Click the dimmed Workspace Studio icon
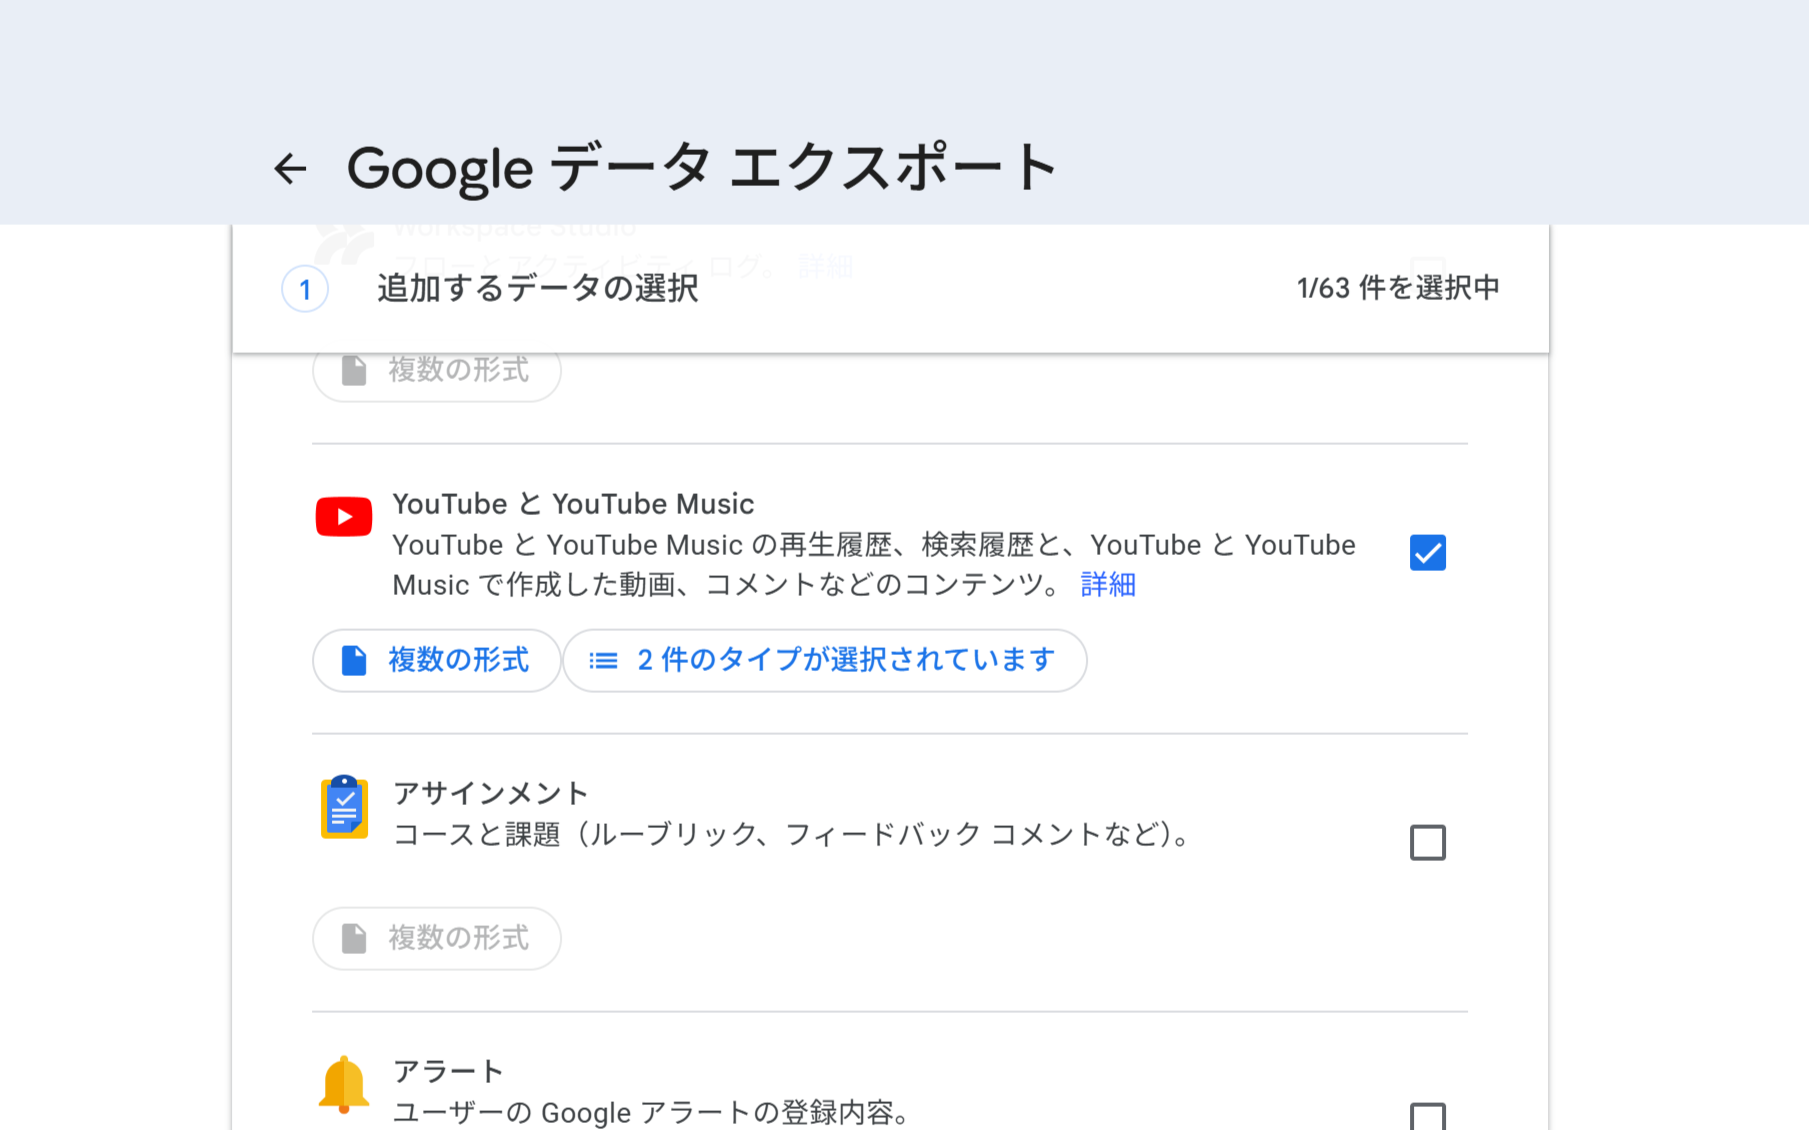Screen dimensions: 1809x1130 point(343,240)
